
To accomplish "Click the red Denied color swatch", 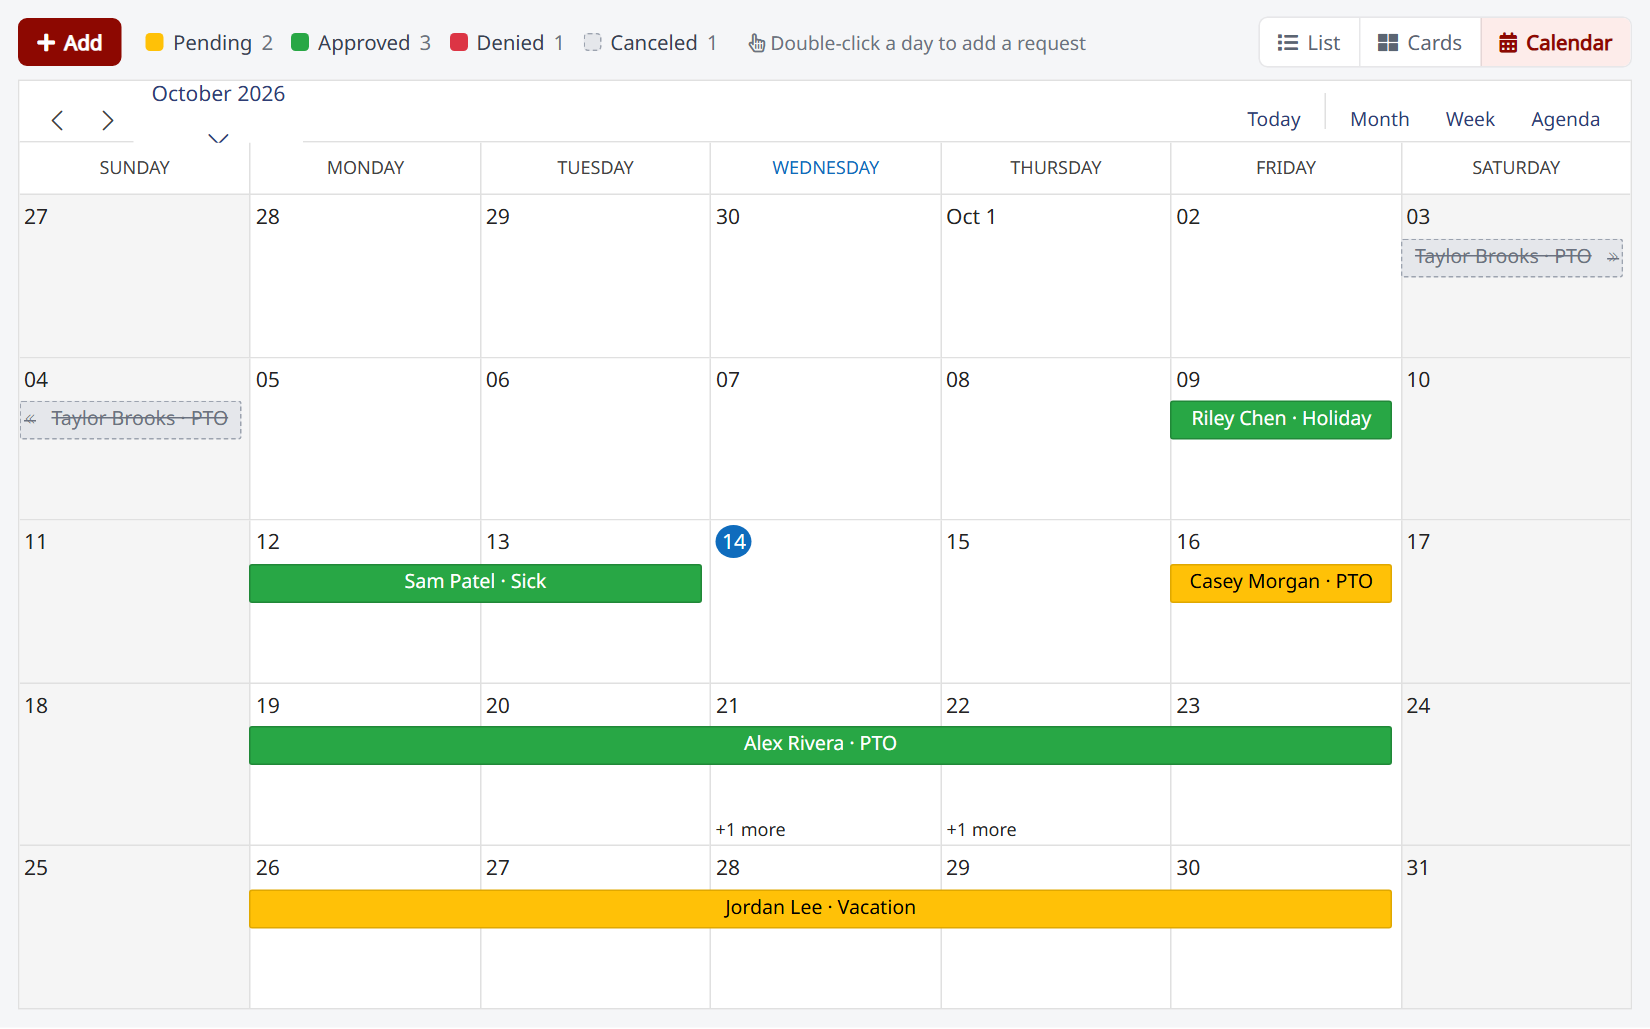I will click(x=459, y=42).
